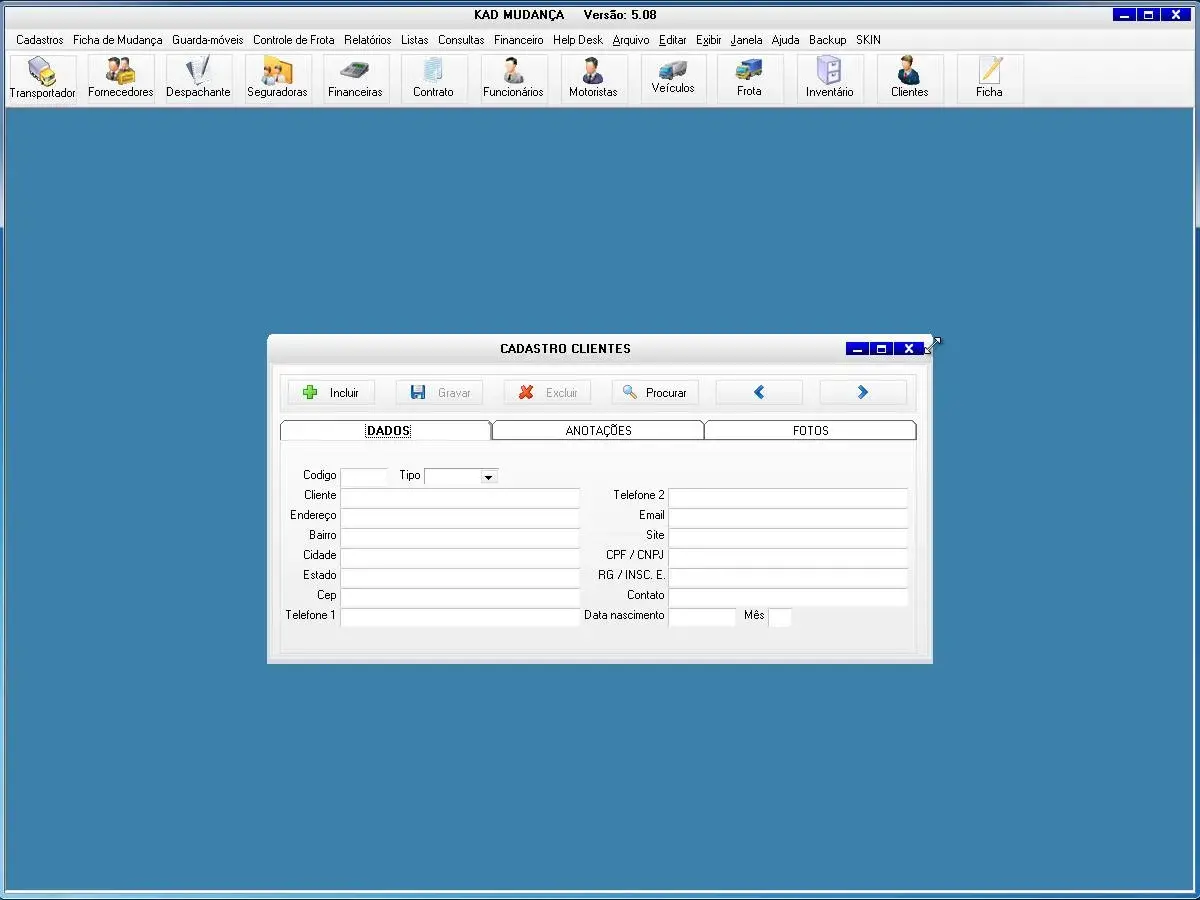The image size is (1200, 900).
Task: Open the Janela menu
Action: coord(746,40)
